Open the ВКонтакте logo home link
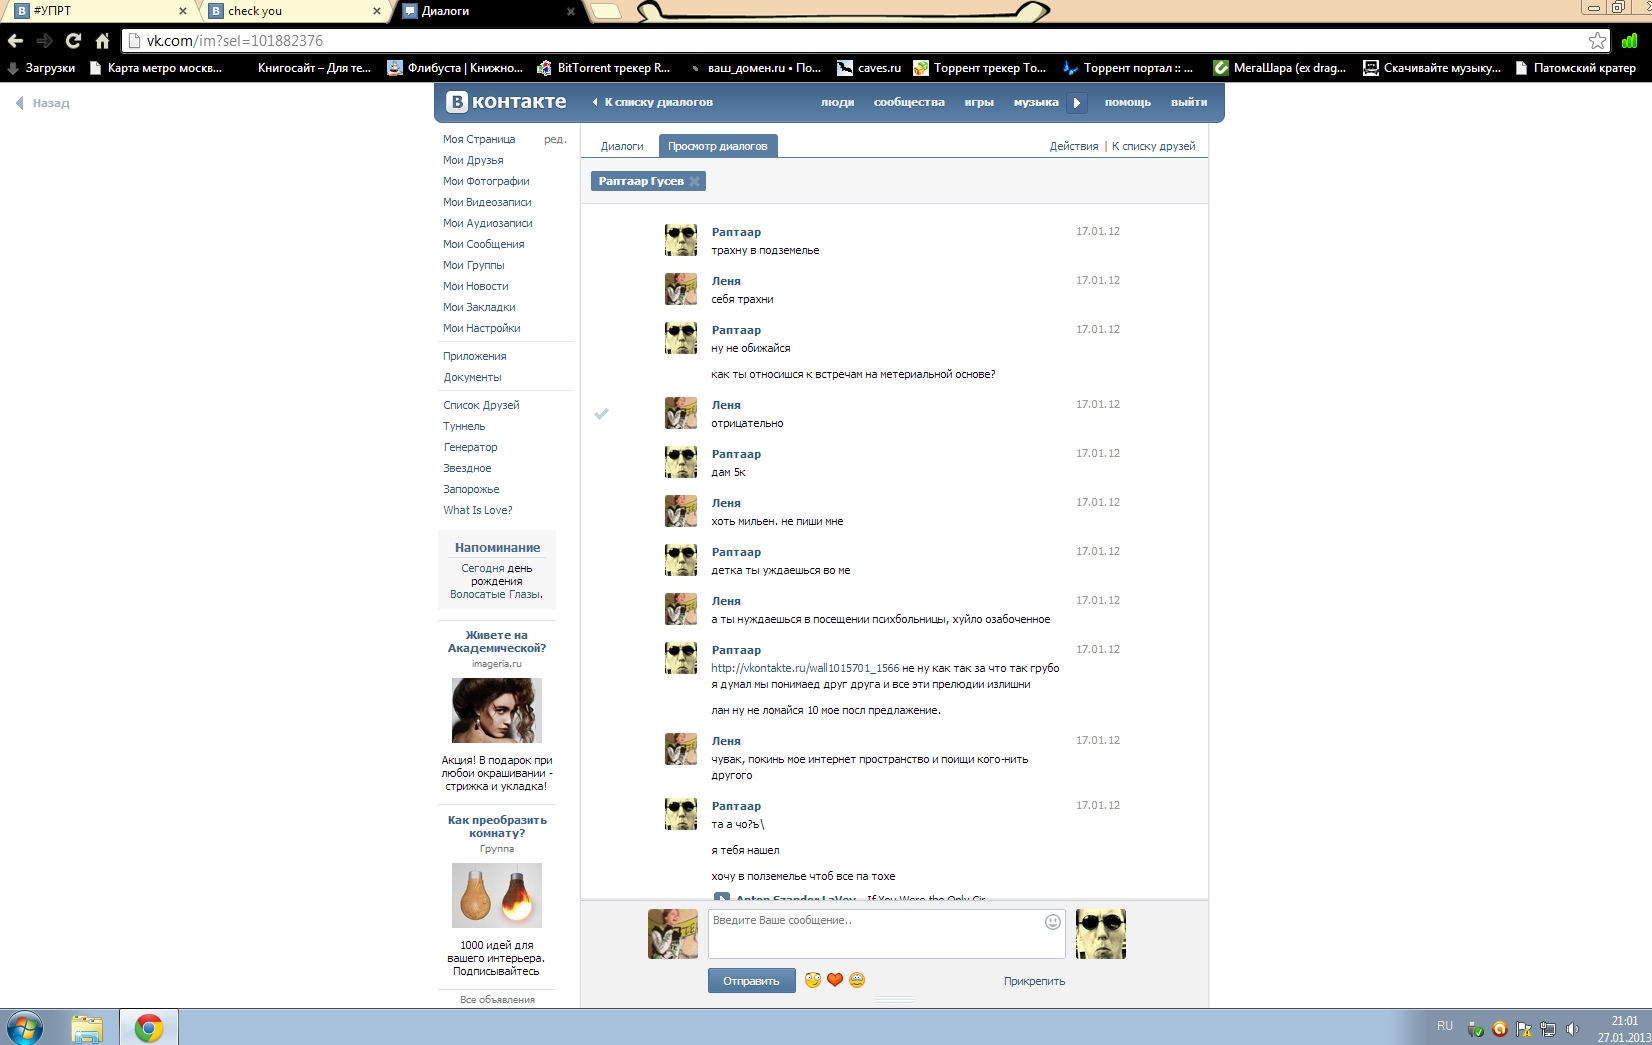1652x1045 pixels. point(506,102)
